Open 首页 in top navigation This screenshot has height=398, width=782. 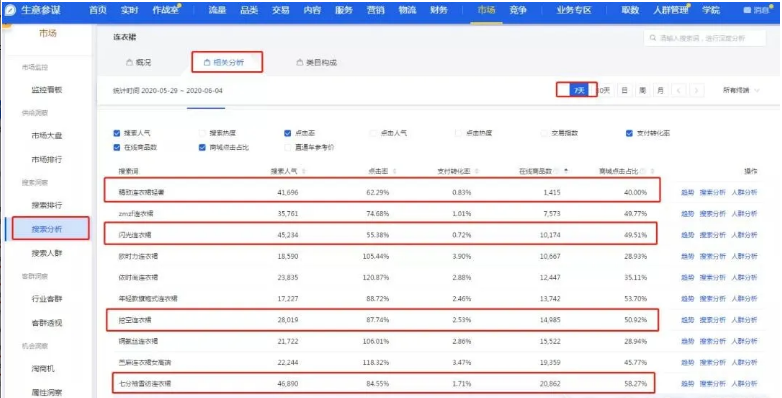point(98,10)
